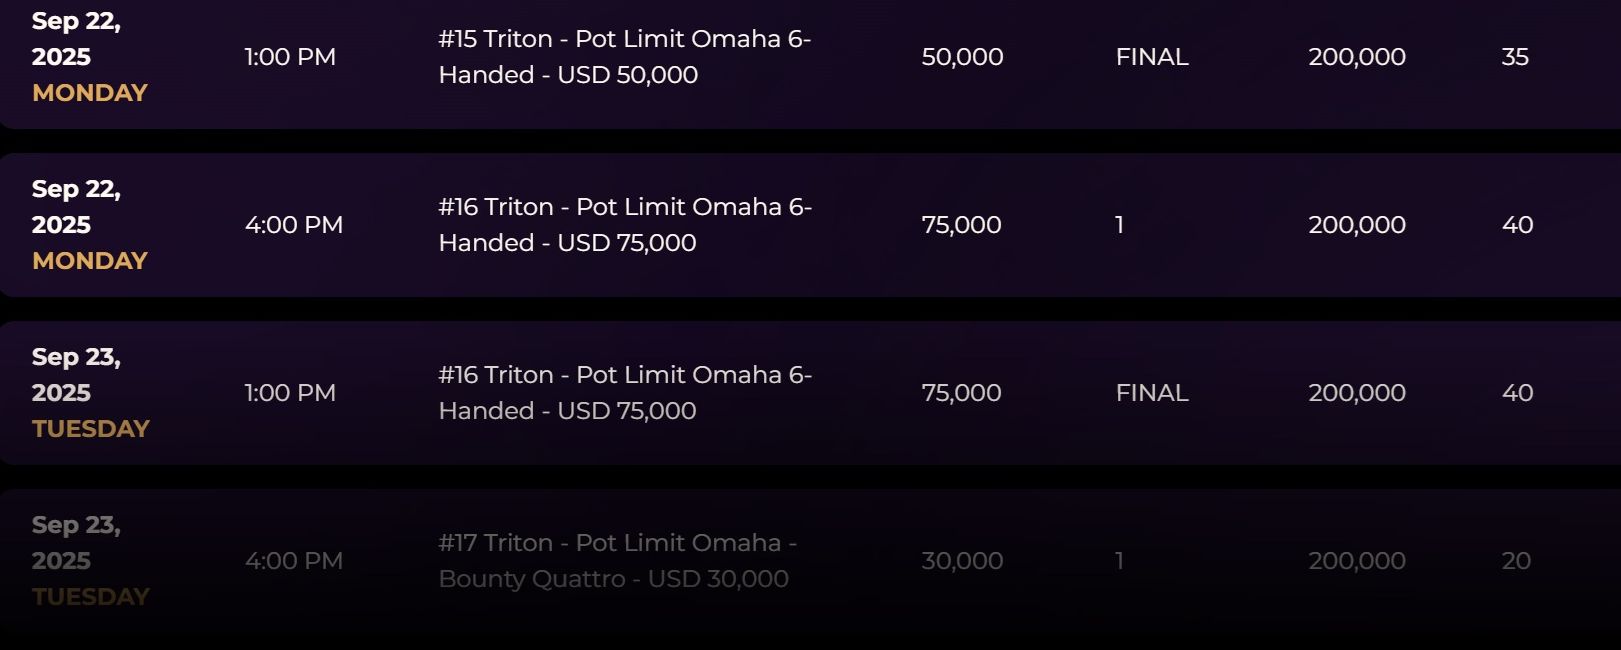Viewport: 1621px width, 650px height.
Task: Click the 1:00 PM time on Tuesday Sep 23
Action: 290,393
